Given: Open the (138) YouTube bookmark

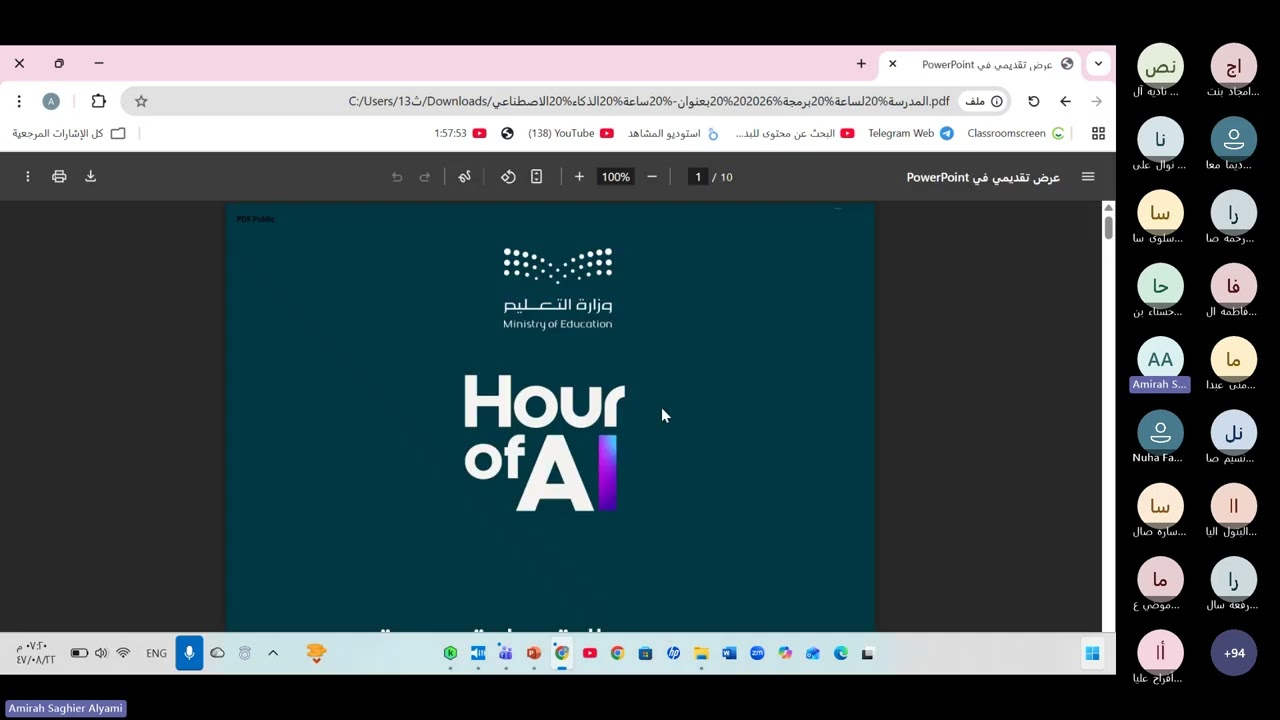Looking at the screenshot, I should [x=570, y=133].
